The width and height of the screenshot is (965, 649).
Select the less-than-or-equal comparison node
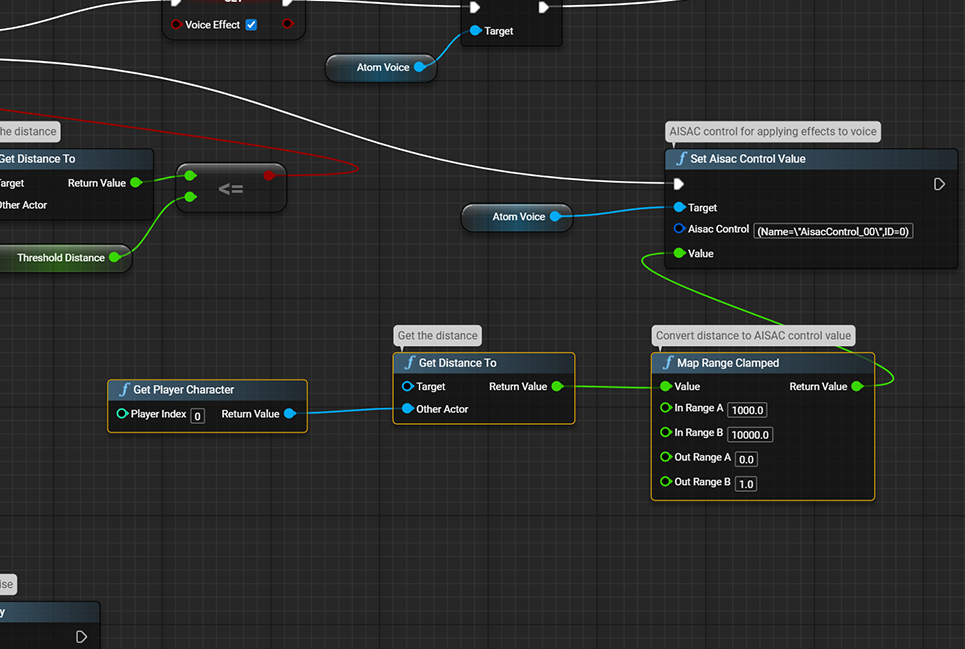[231, 188]
